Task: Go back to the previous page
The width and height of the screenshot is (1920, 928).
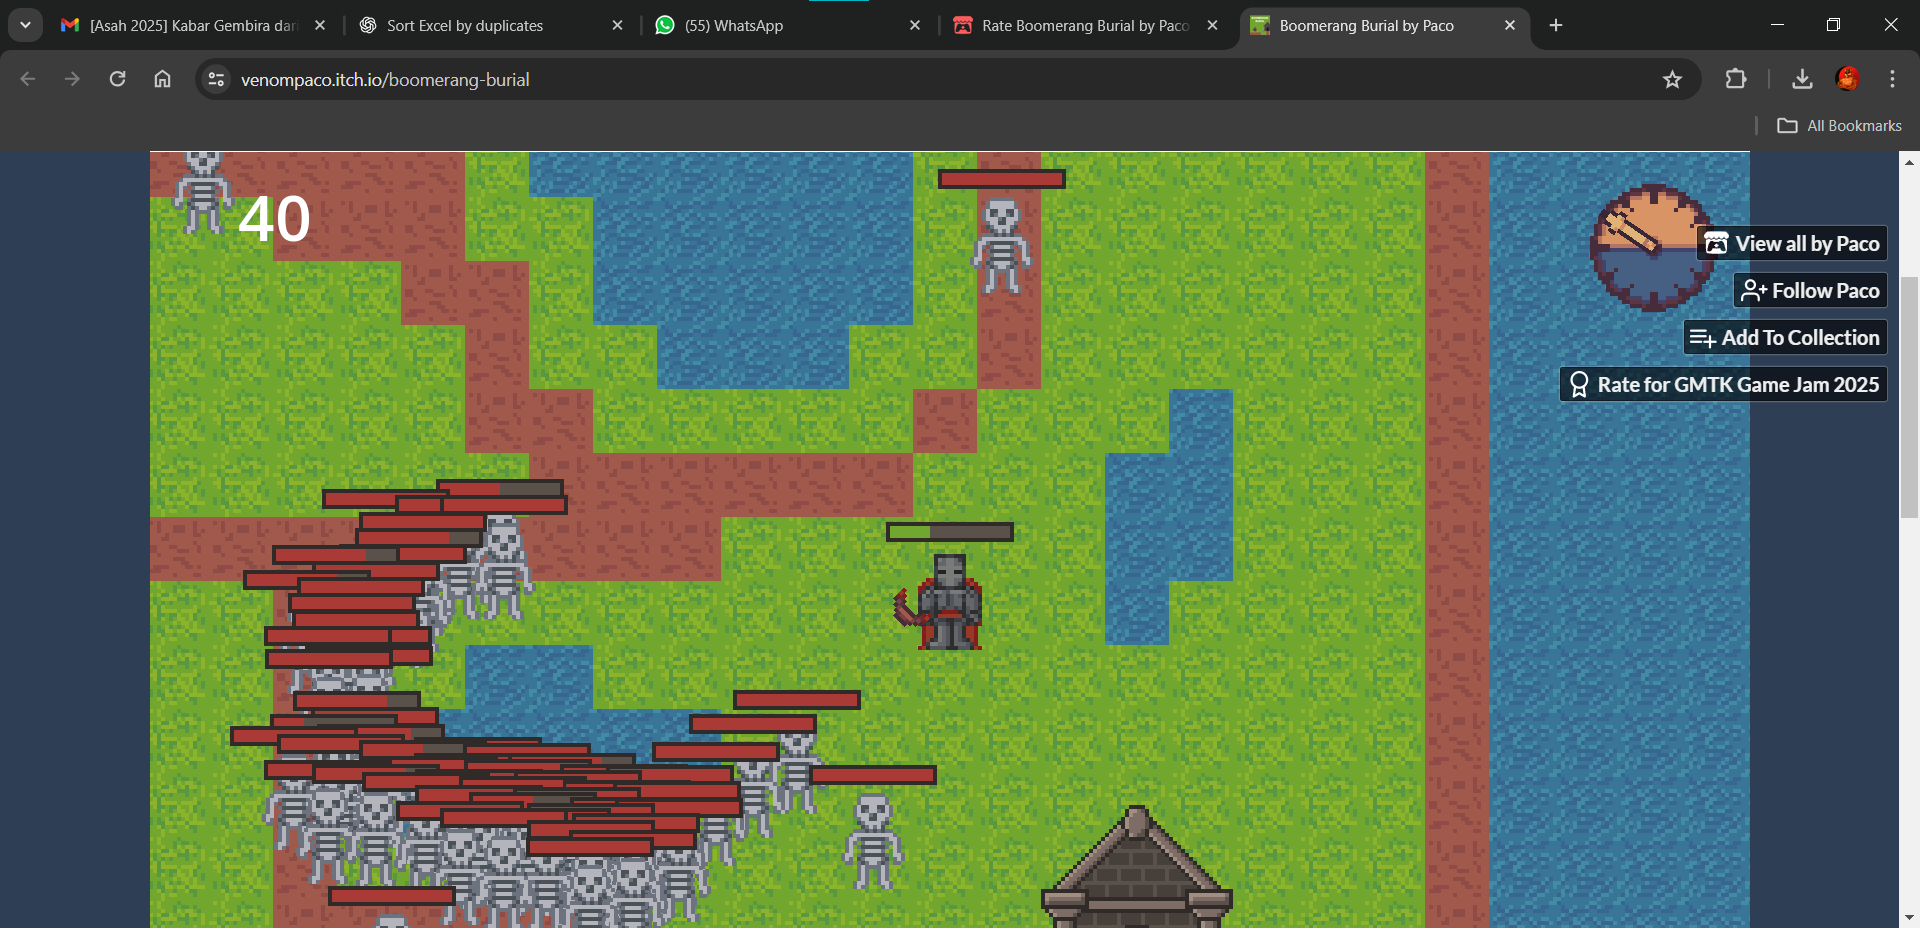Action: tap(28, 79)
